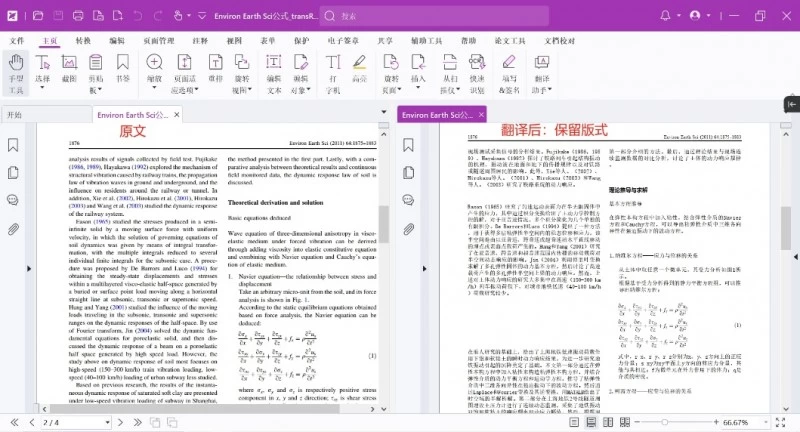Open the comments panel in left sidebar
This screenshot has width=800, height=432.
click(x=13, y=200)
